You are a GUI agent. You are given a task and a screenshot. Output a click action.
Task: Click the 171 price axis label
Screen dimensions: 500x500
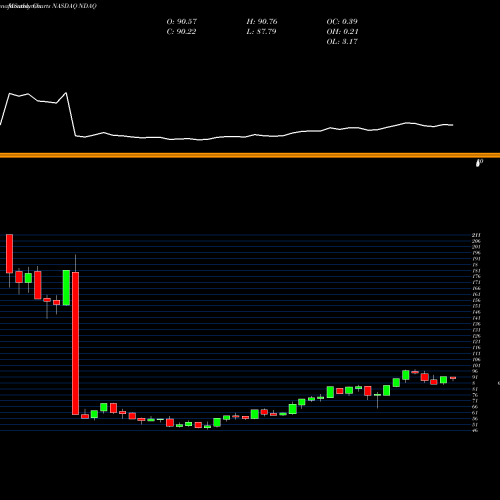click(x=476, y=283)
